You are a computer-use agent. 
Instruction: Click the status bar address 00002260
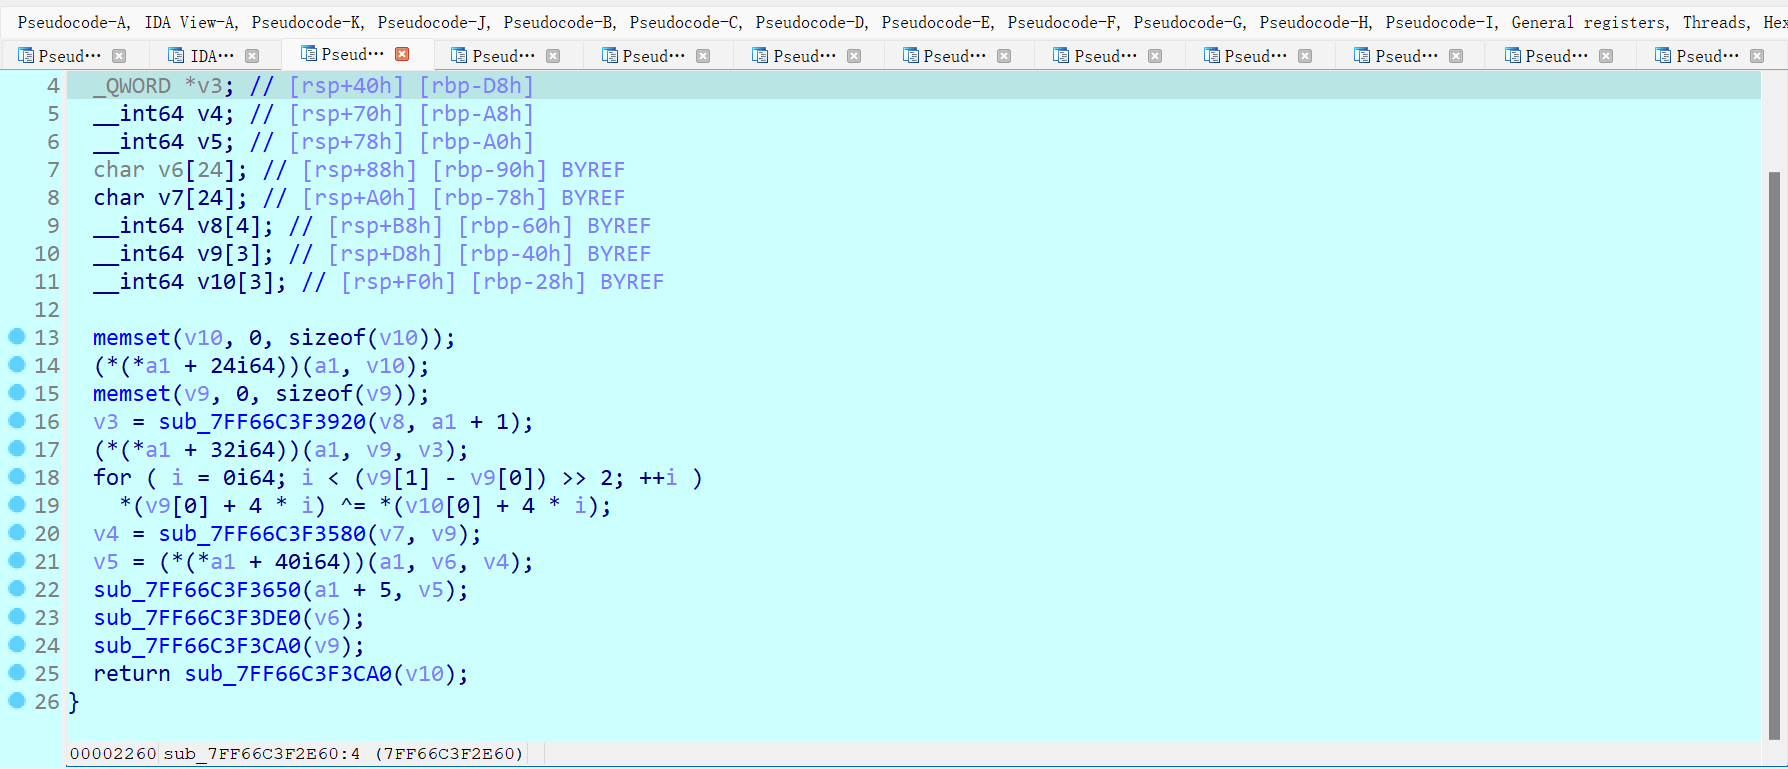(113, 753)
